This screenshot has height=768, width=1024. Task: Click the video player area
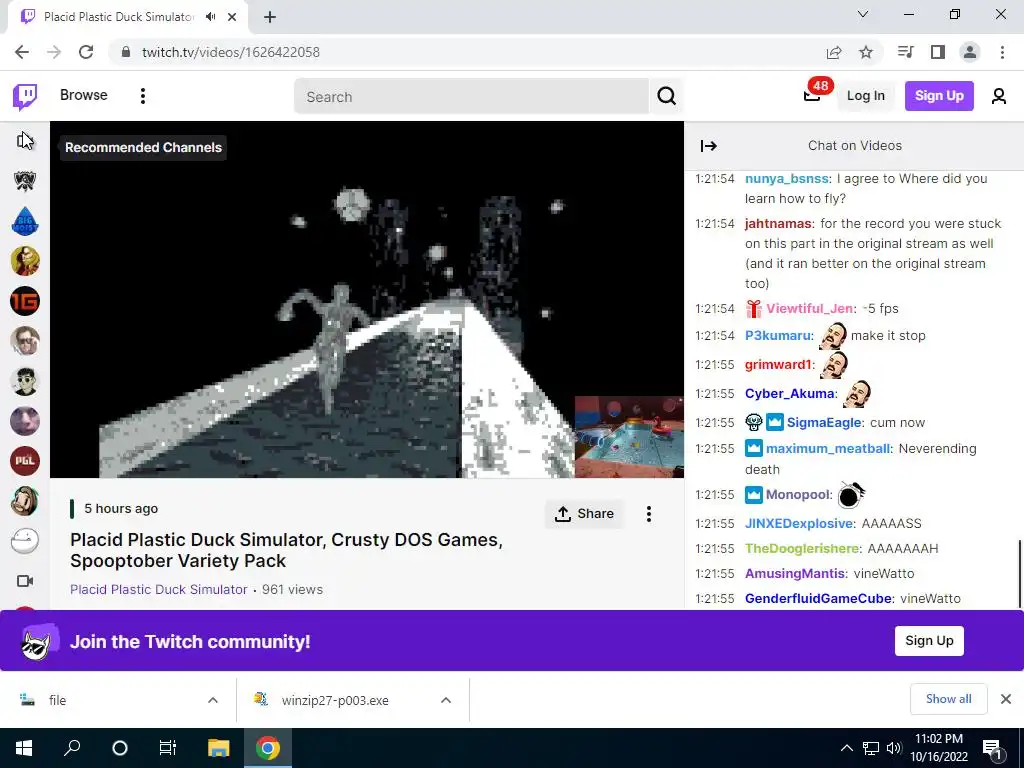(x=367, y=299)
